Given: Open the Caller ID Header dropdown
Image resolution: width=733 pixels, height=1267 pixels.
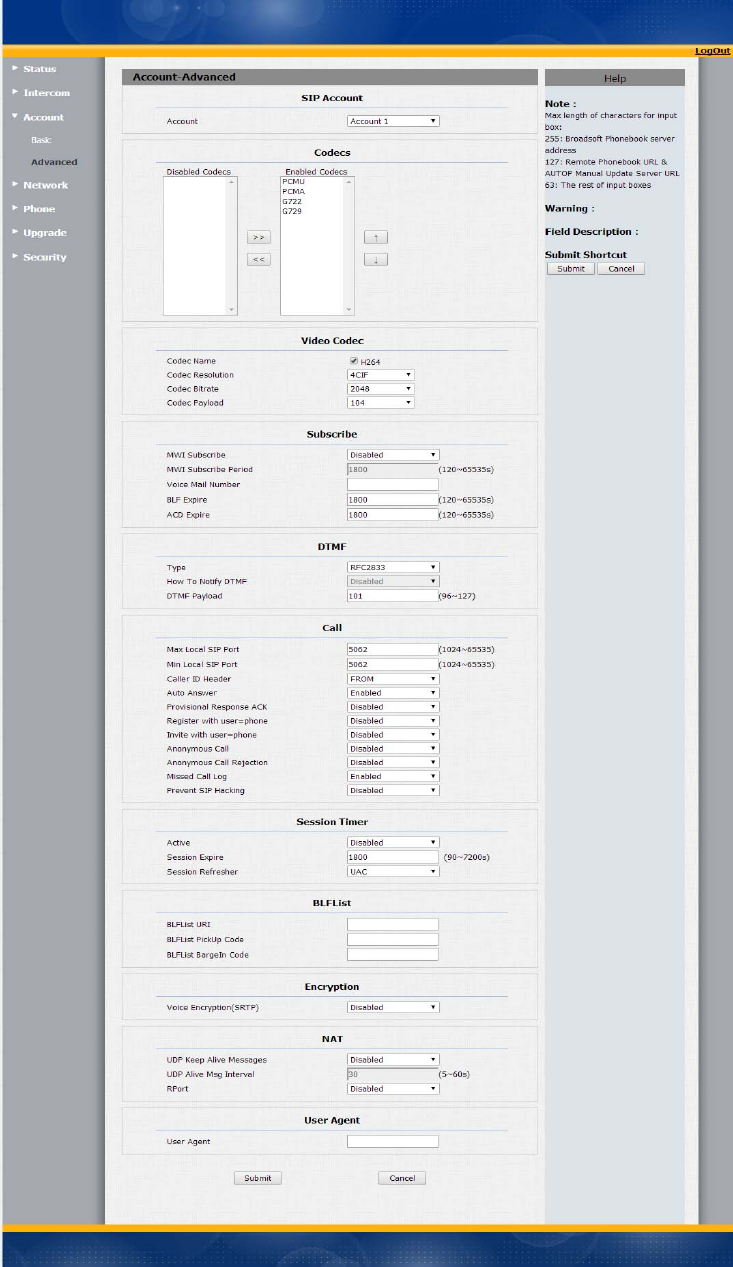Looking at the screenshot, I should [x=393, y=679].
